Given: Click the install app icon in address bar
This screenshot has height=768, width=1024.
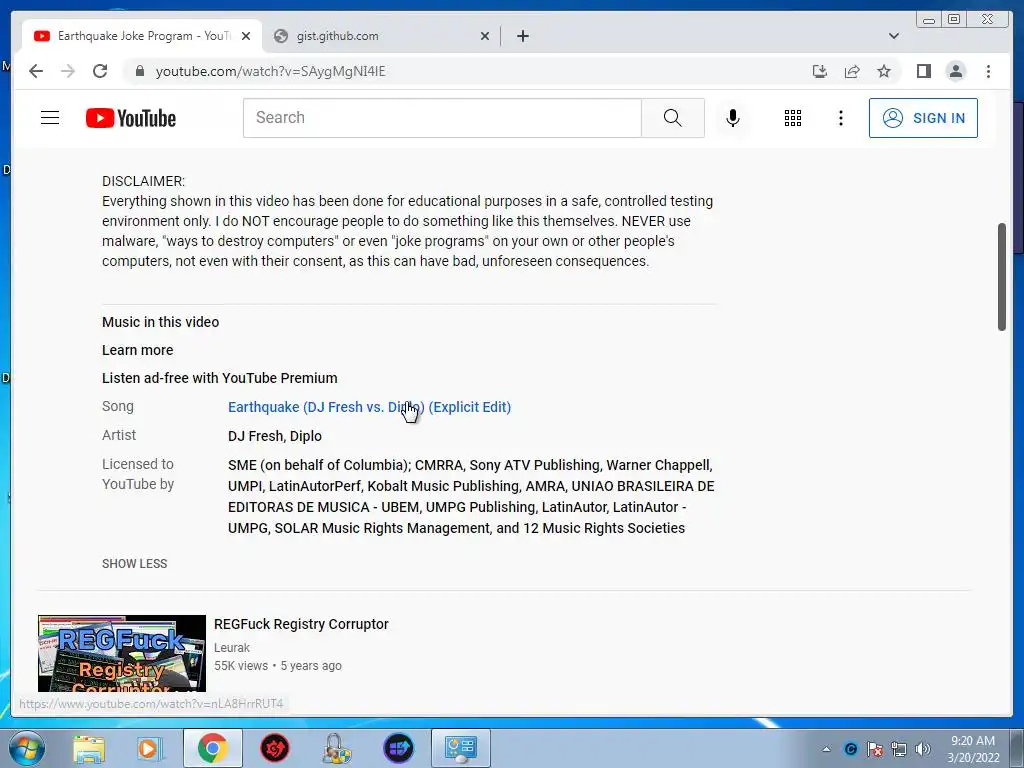Looking at the screenshot, I should click(x=820, y=71).
